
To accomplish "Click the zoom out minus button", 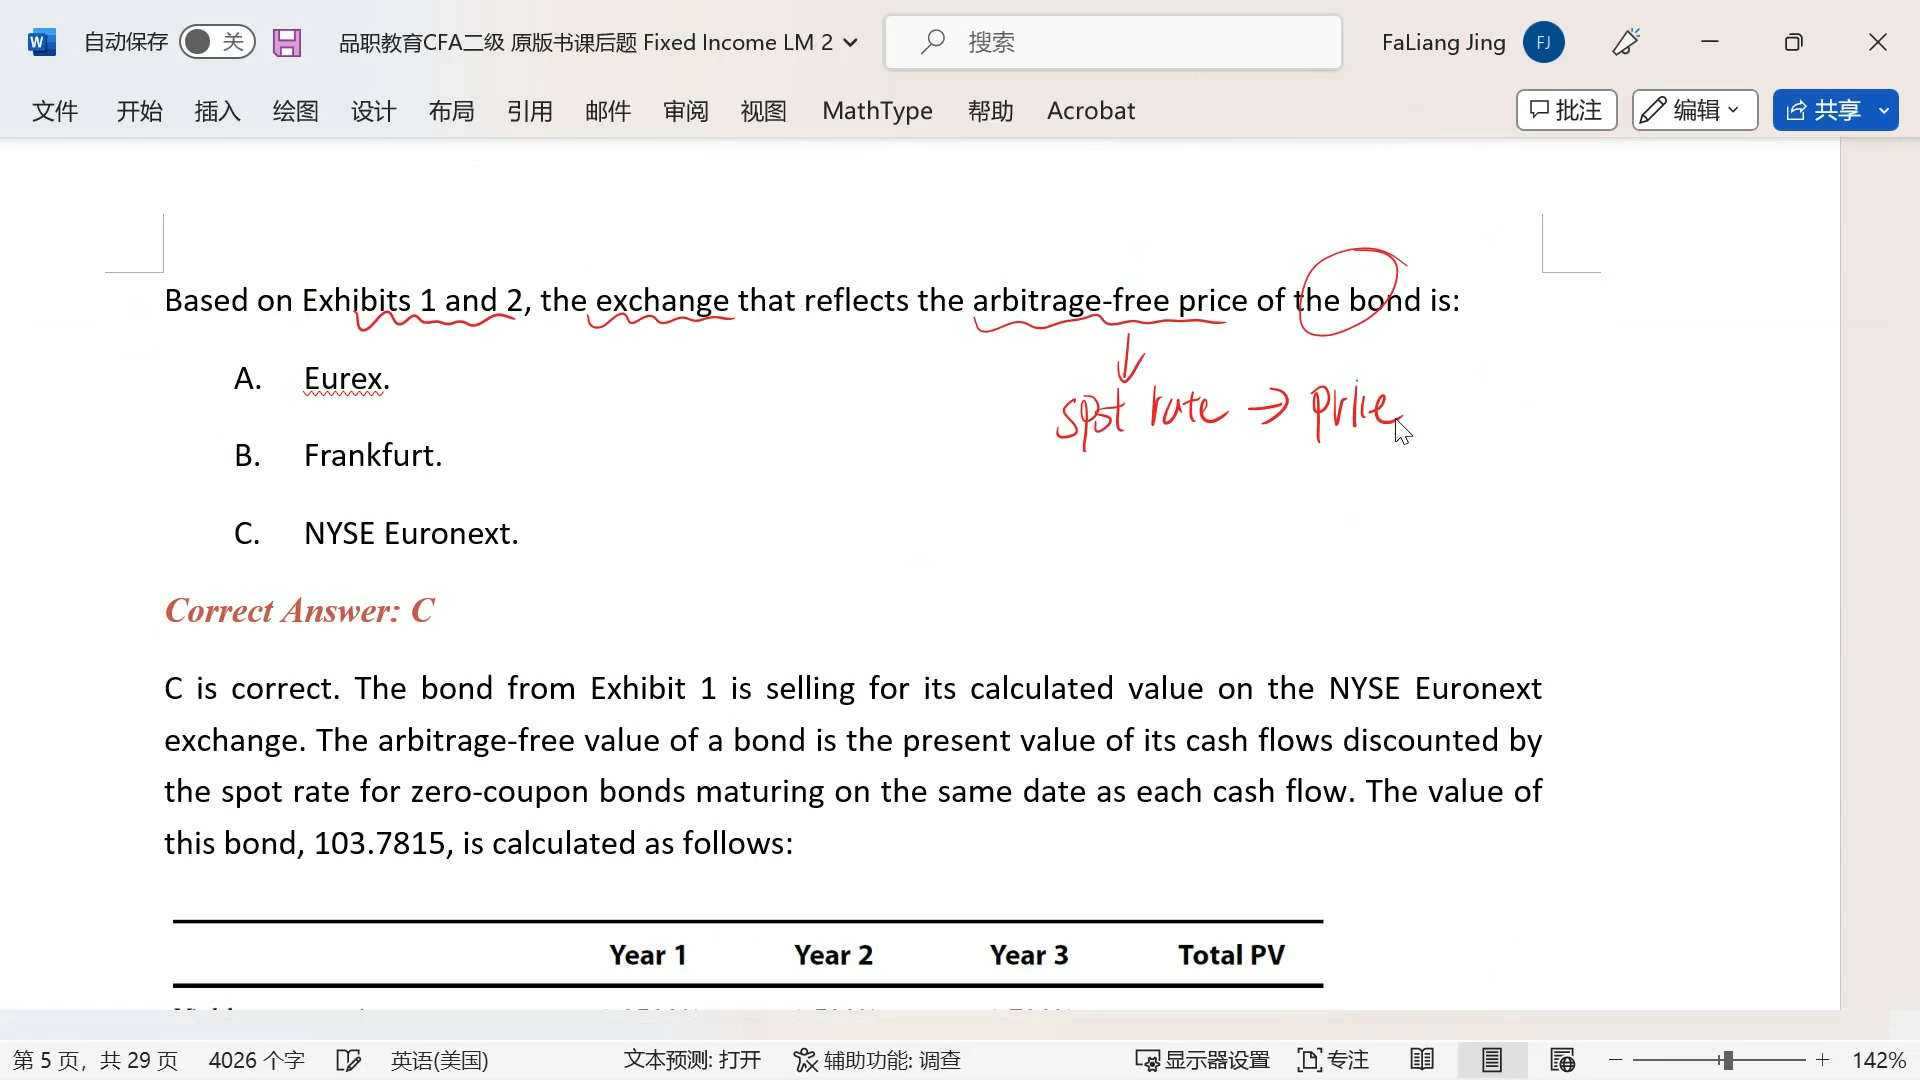I will pyautogui.click(x=1615, y=1060).
